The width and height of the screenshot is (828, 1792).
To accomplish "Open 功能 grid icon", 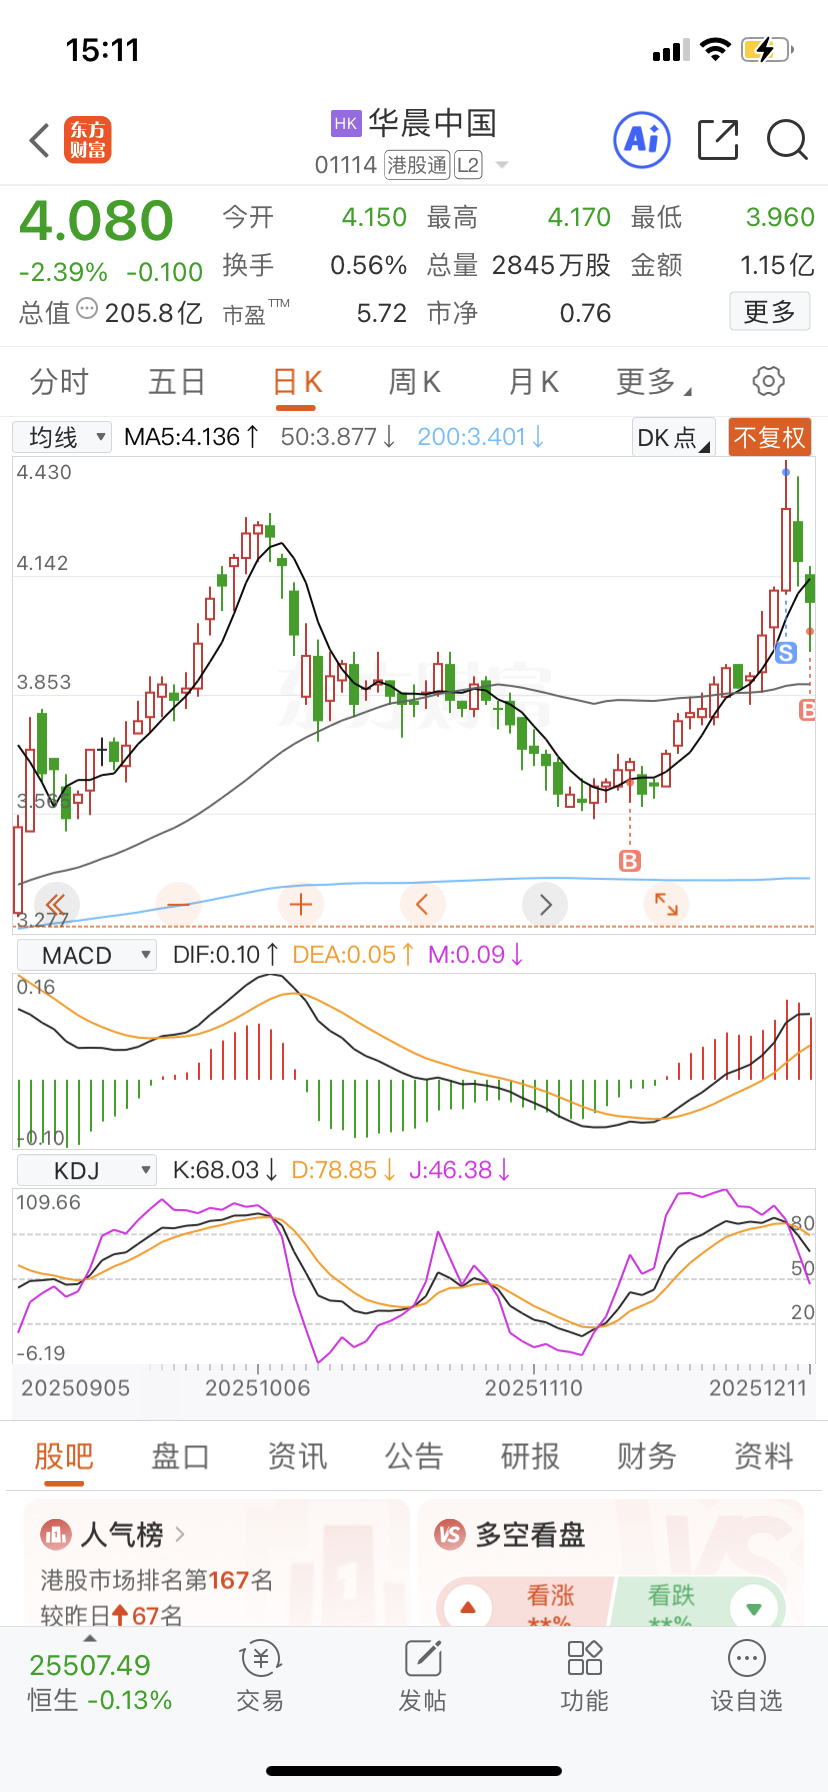I will tap(585, 1659).
